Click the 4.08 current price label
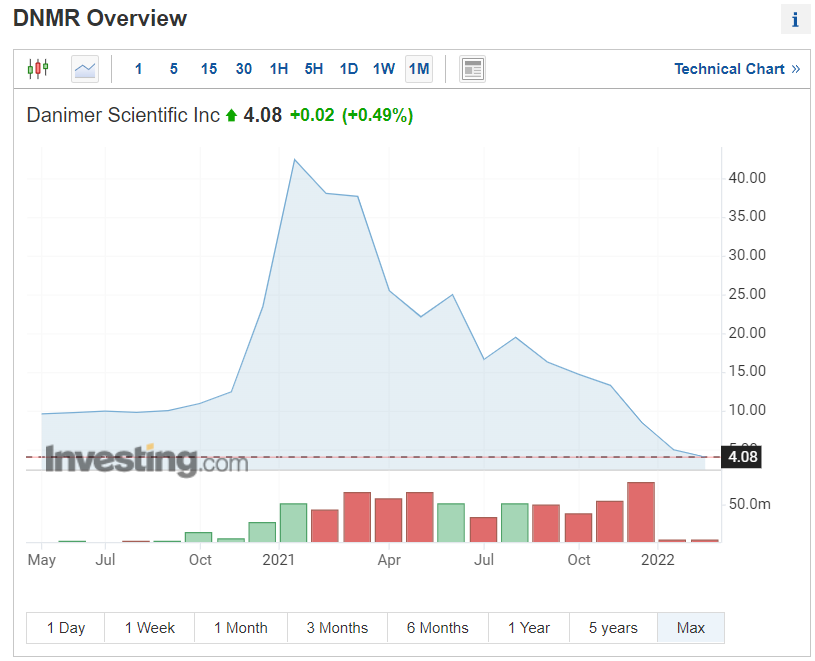815x661 pixels. click(x=742, y=457)
